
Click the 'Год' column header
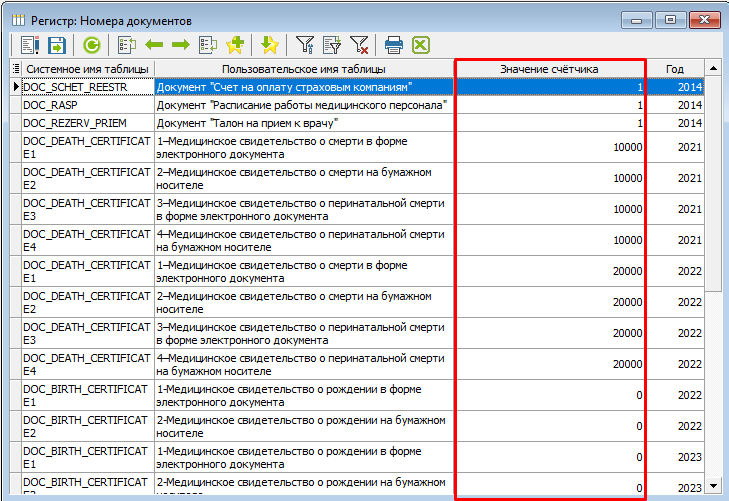[x=676, y=69]
